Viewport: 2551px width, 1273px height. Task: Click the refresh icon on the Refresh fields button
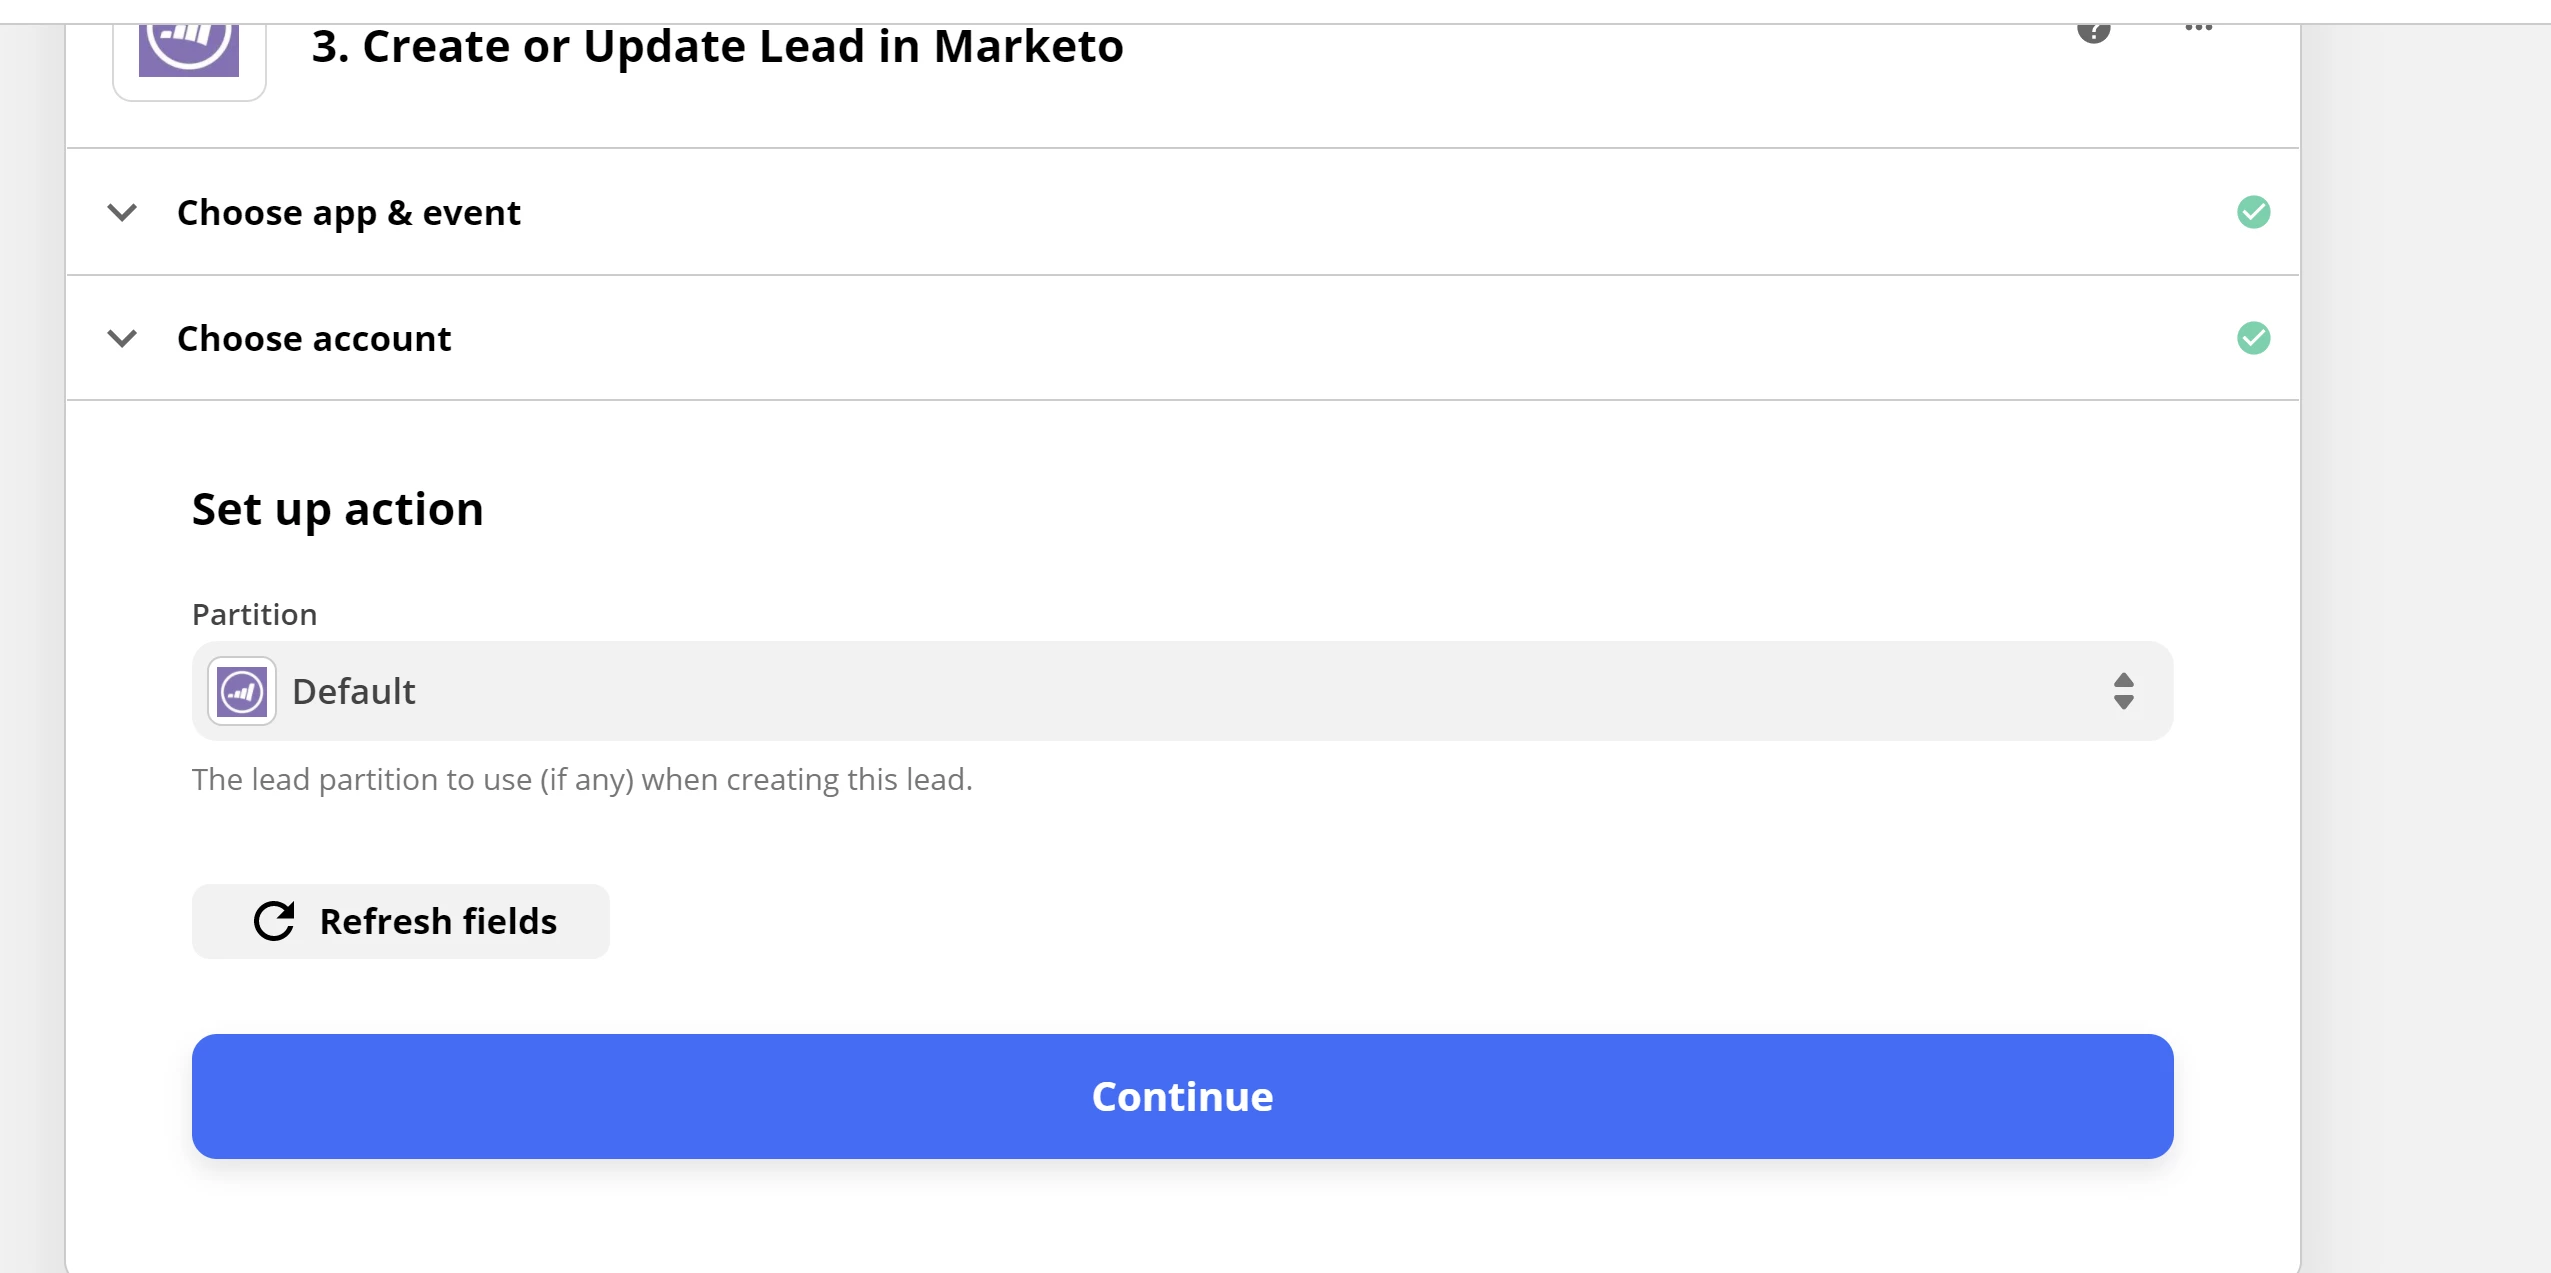pyautogui.click(x=274, y=920)
